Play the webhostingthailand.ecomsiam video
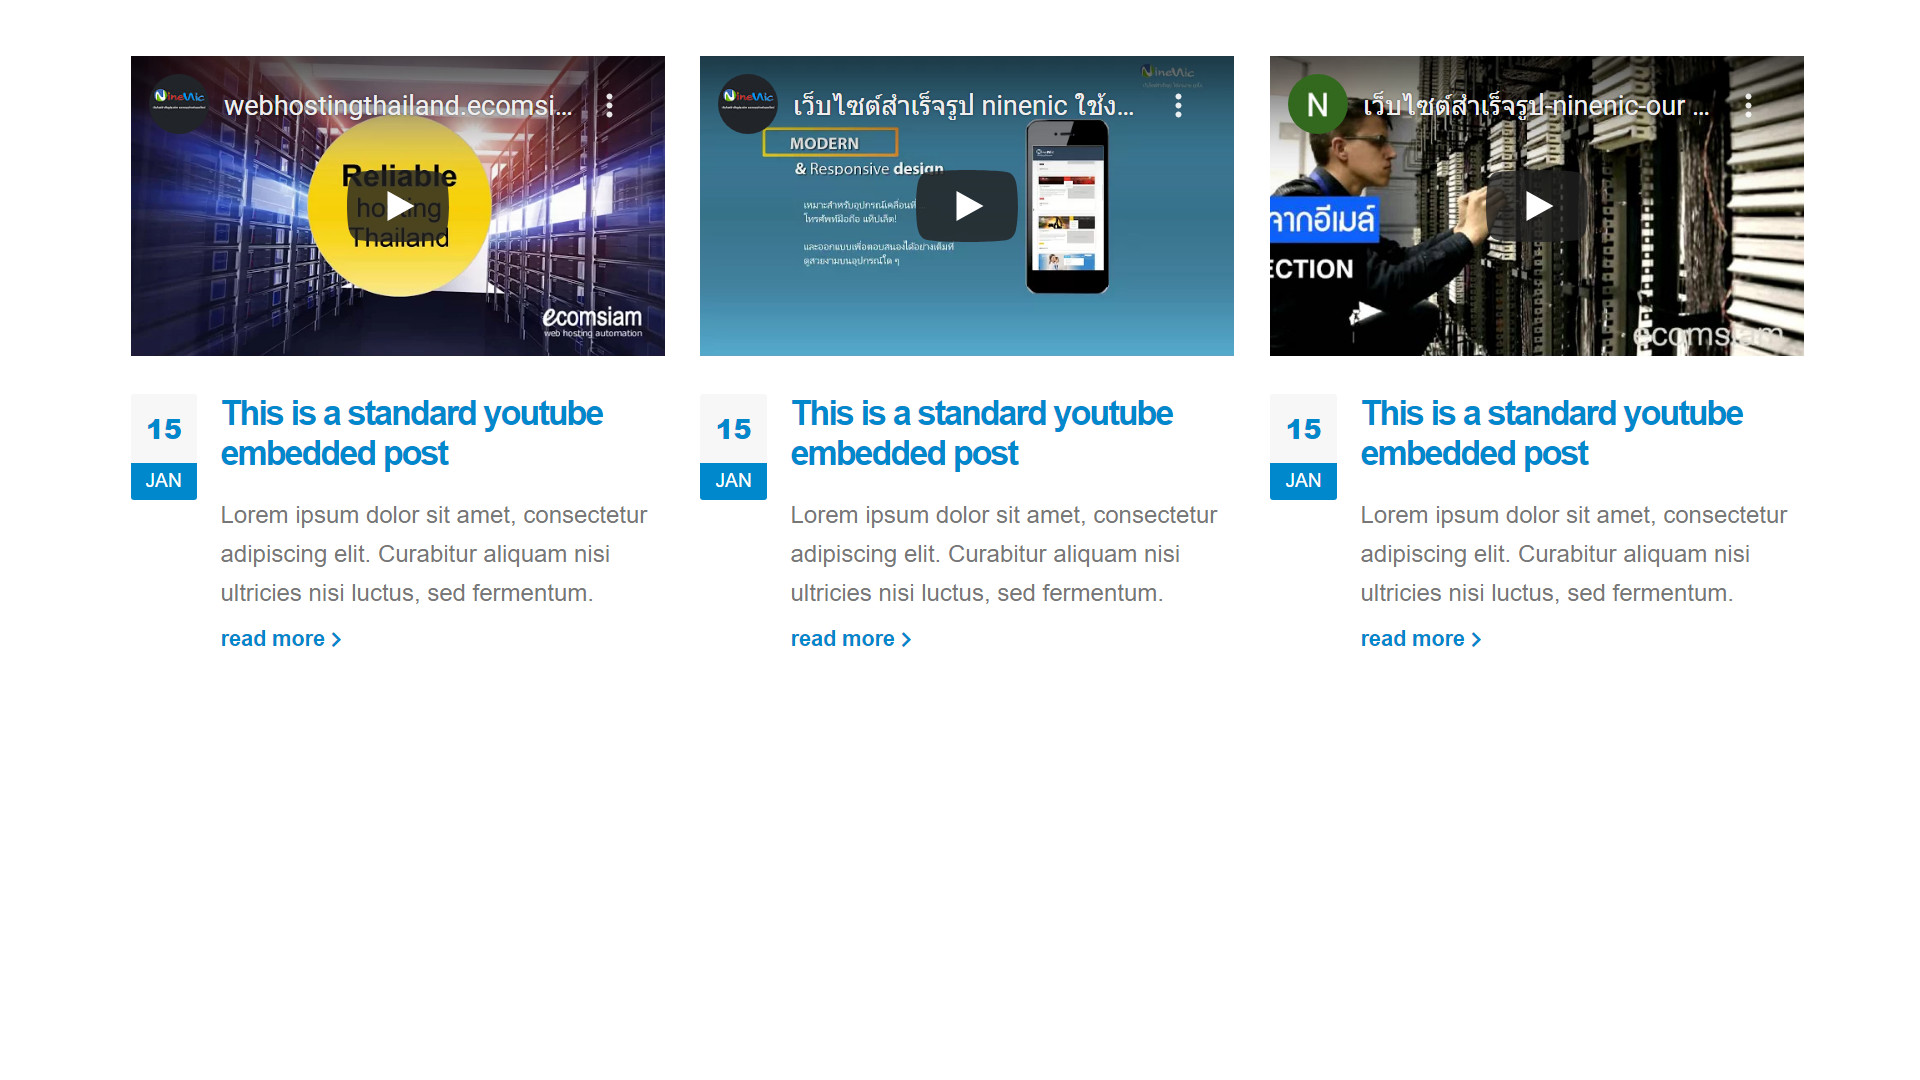 [x=398, y=206]
